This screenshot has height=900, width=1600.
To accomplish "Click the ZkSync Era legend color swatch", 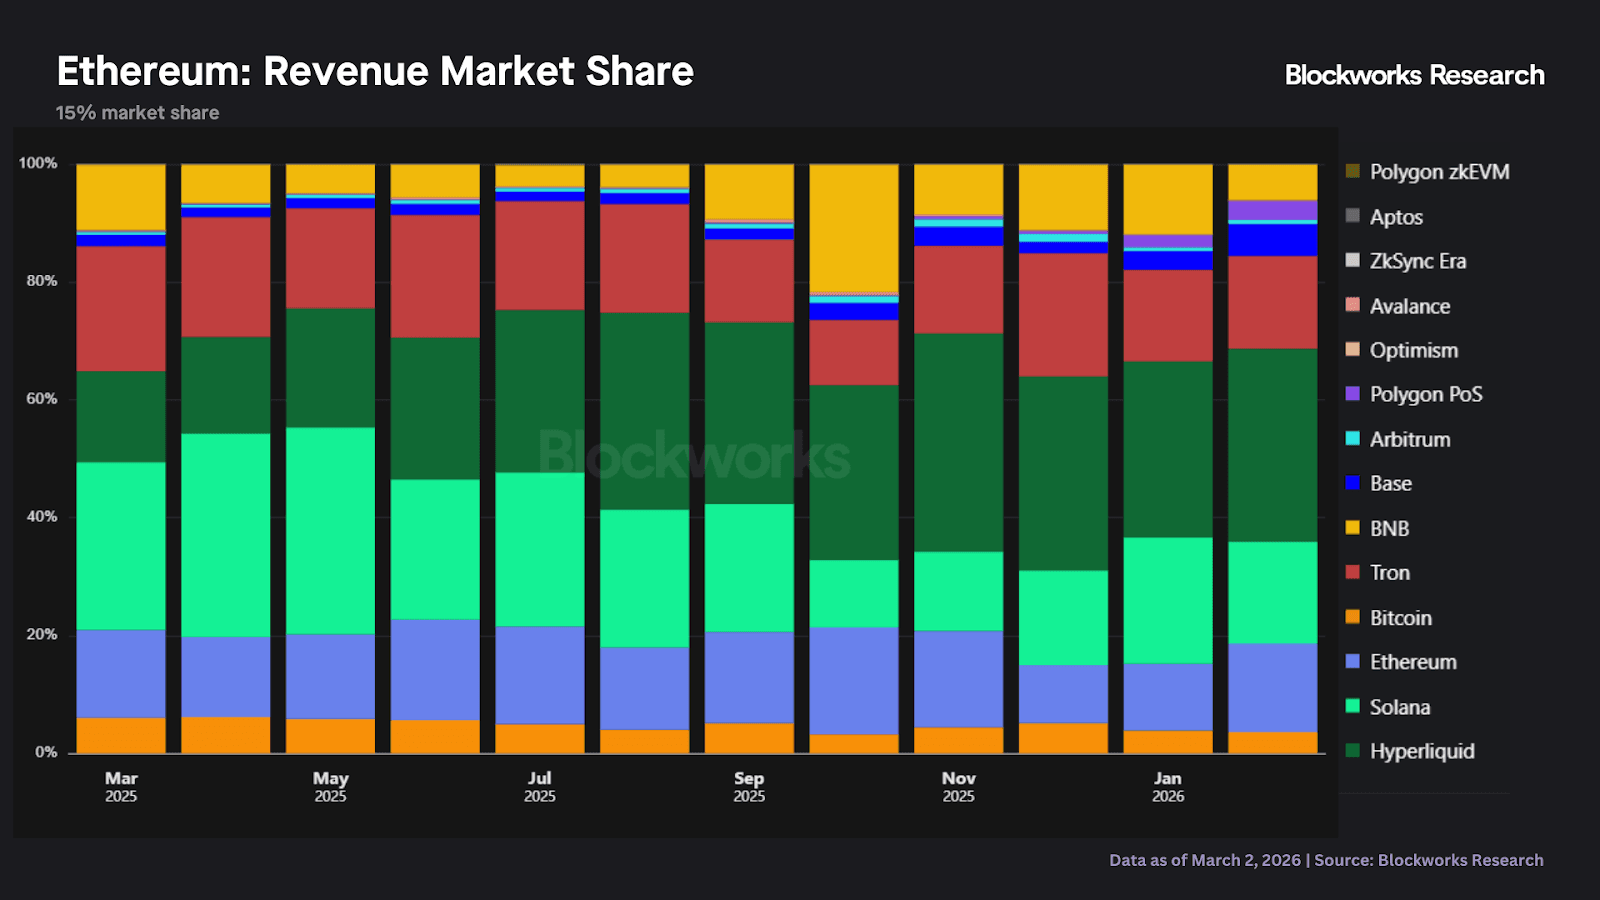I will 1353,260.
